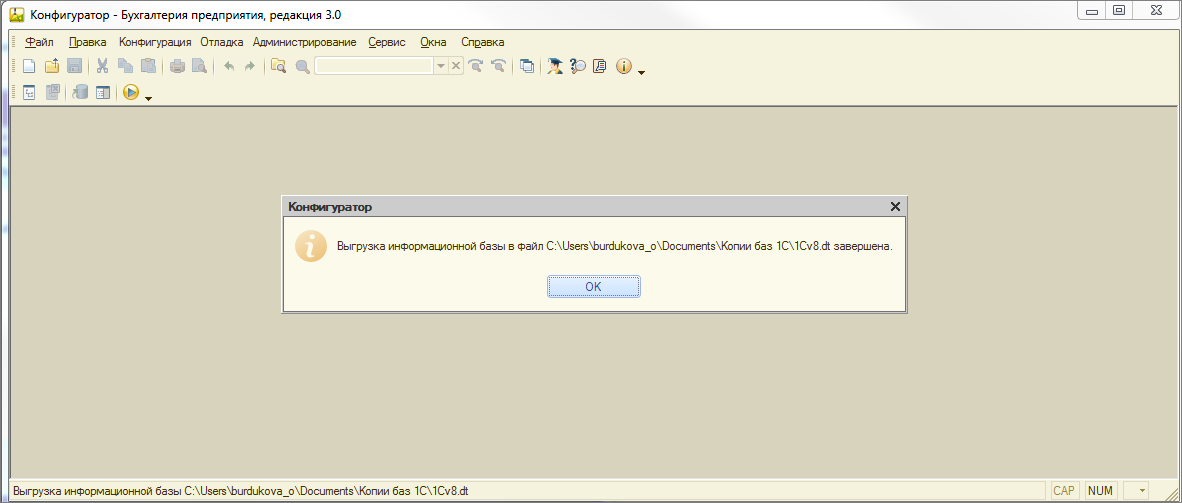1182x503 pixels.
Task: Click the Paste clipboard icon
Action: pos(148,66)
